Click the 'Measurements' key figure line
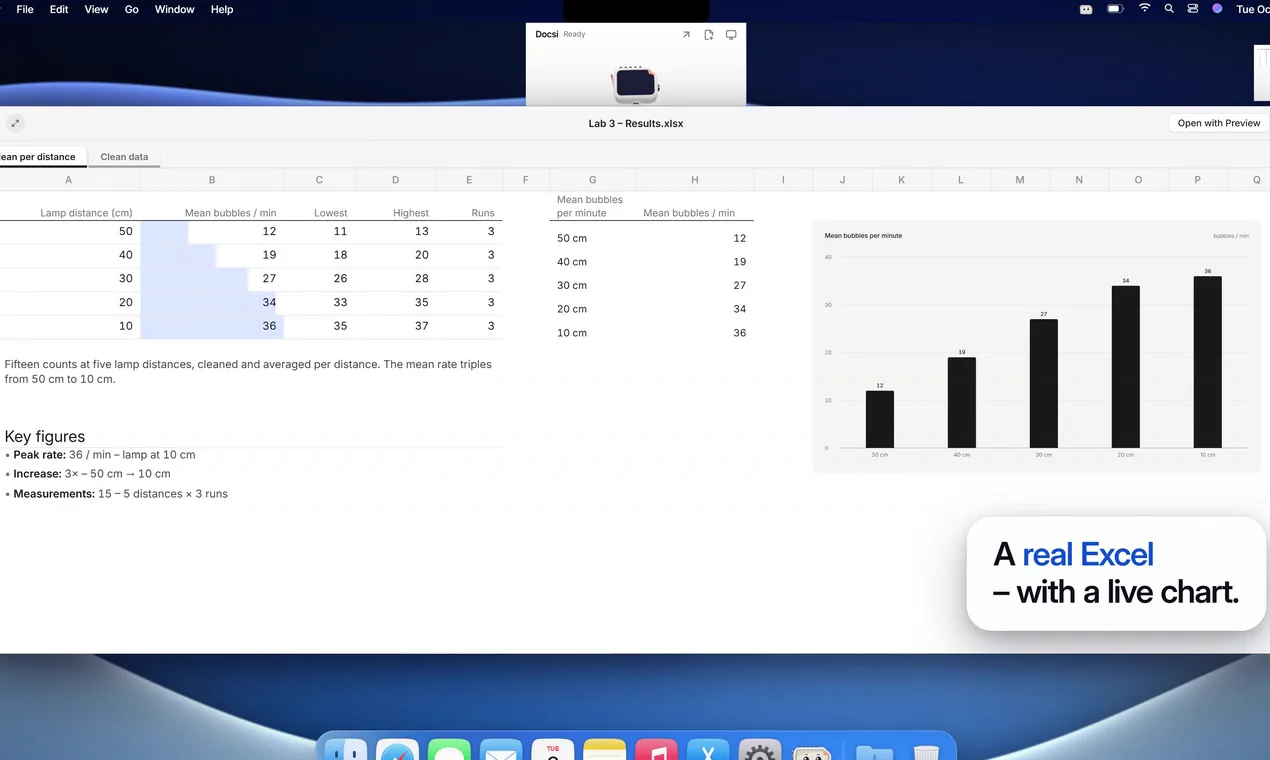1270x760 pixels. [117, 494]
